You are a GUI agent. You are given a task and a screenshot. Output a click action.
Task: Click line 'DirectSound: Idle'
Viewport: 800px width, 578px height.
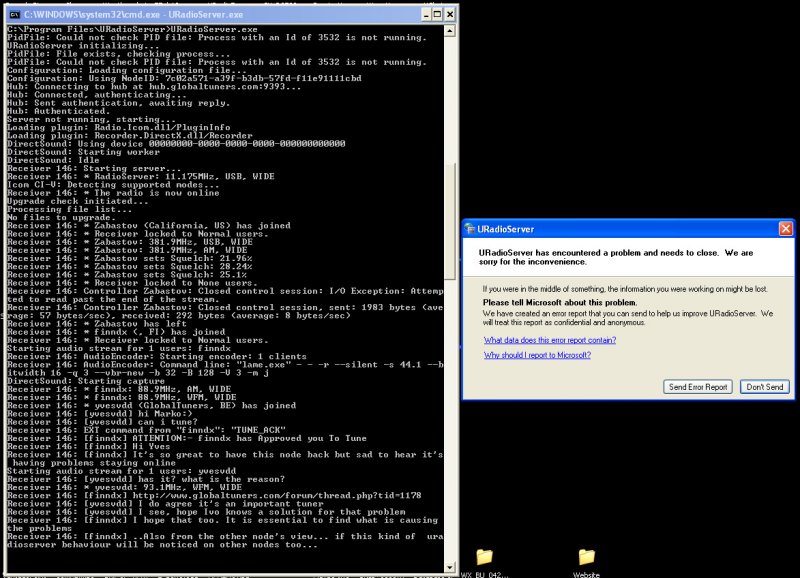tap(53, 160)
